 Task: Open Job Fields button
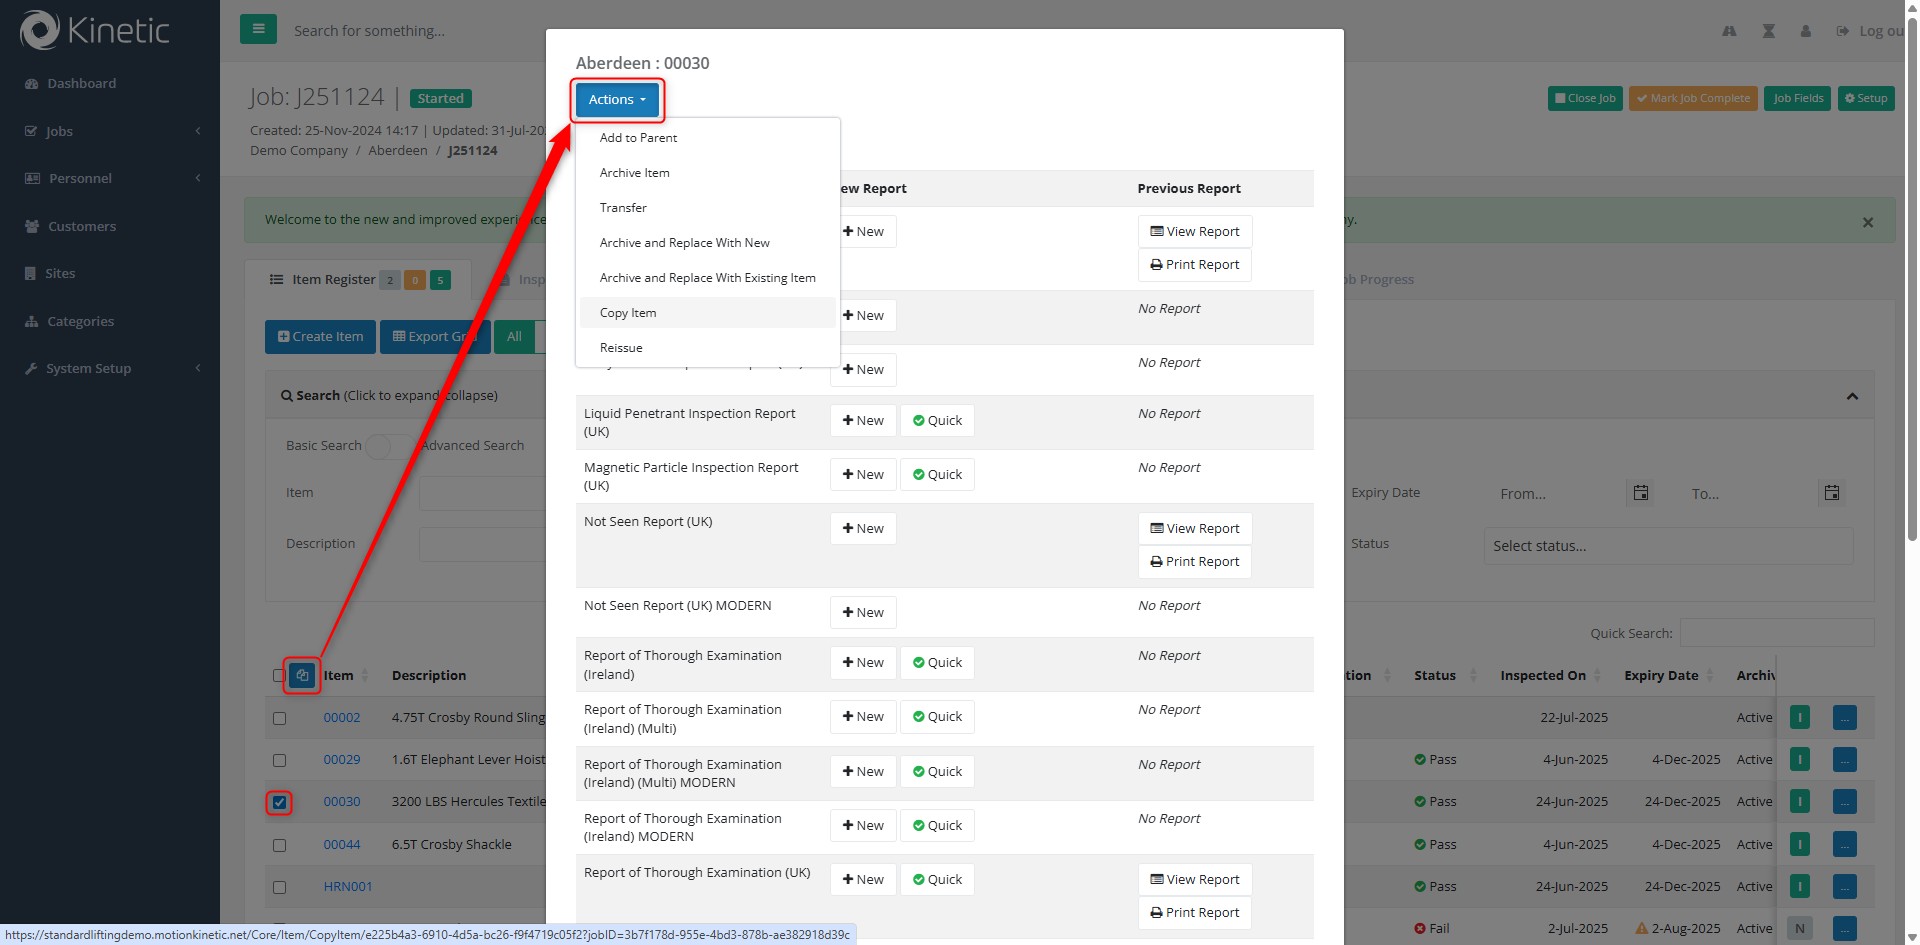pos(1798,98)
